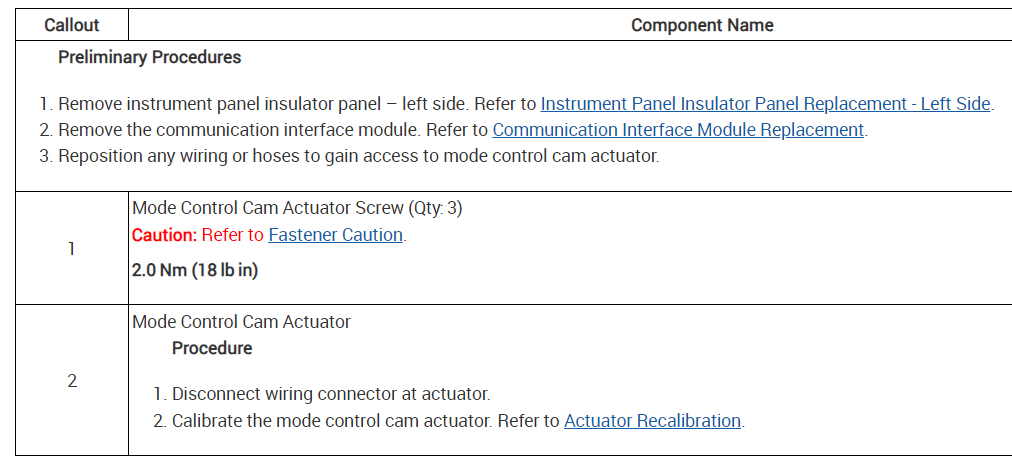This screenshot has width=1012, height=473.
Task: Click the Mode Control Cam Actuator Screw (Qty: 3) text
Action: coord(297,209)
